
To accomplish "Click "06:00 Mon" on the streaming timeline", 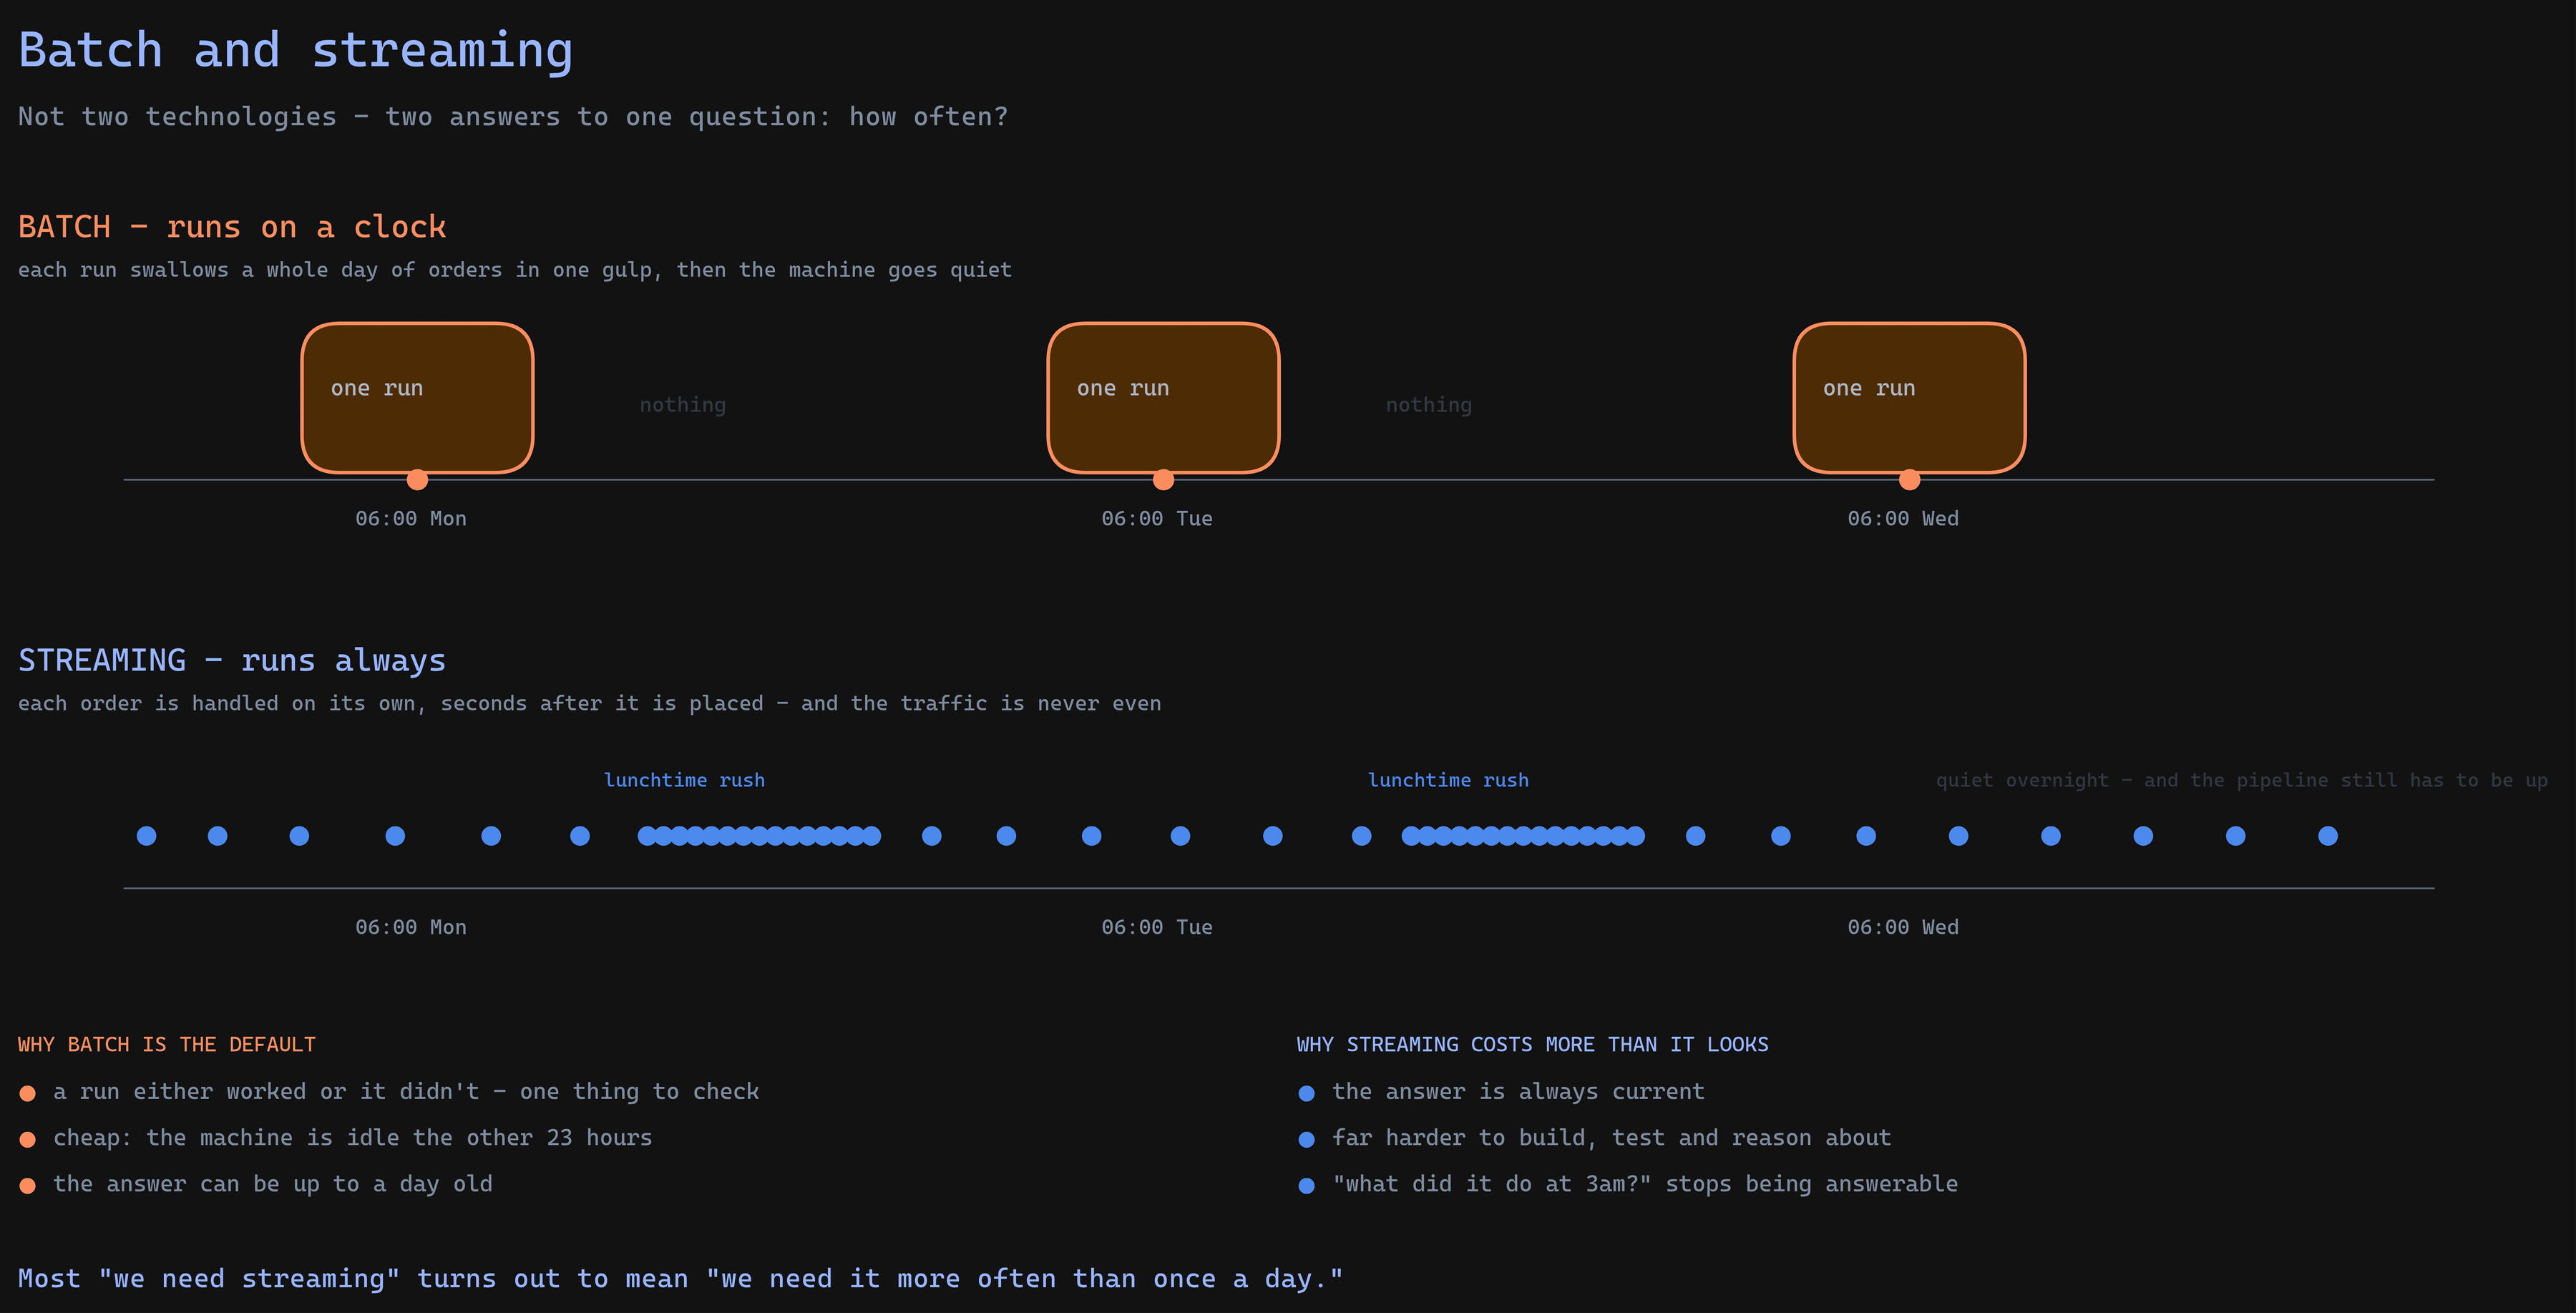I will 411,928.
